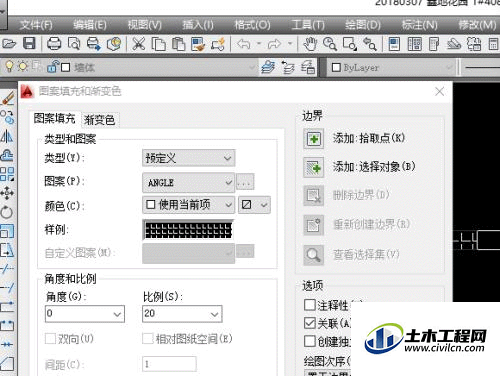Select the Pan hand tool
This screenshot has width=500, height=376.
pos(310,44)
